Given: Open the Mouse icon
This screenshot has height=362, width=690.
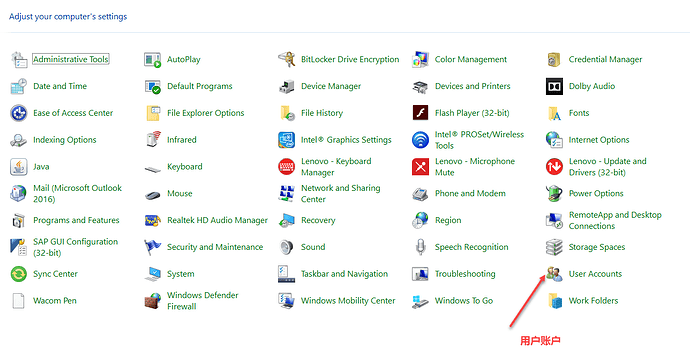Looking at the screenshot, I should coord(153,195).
